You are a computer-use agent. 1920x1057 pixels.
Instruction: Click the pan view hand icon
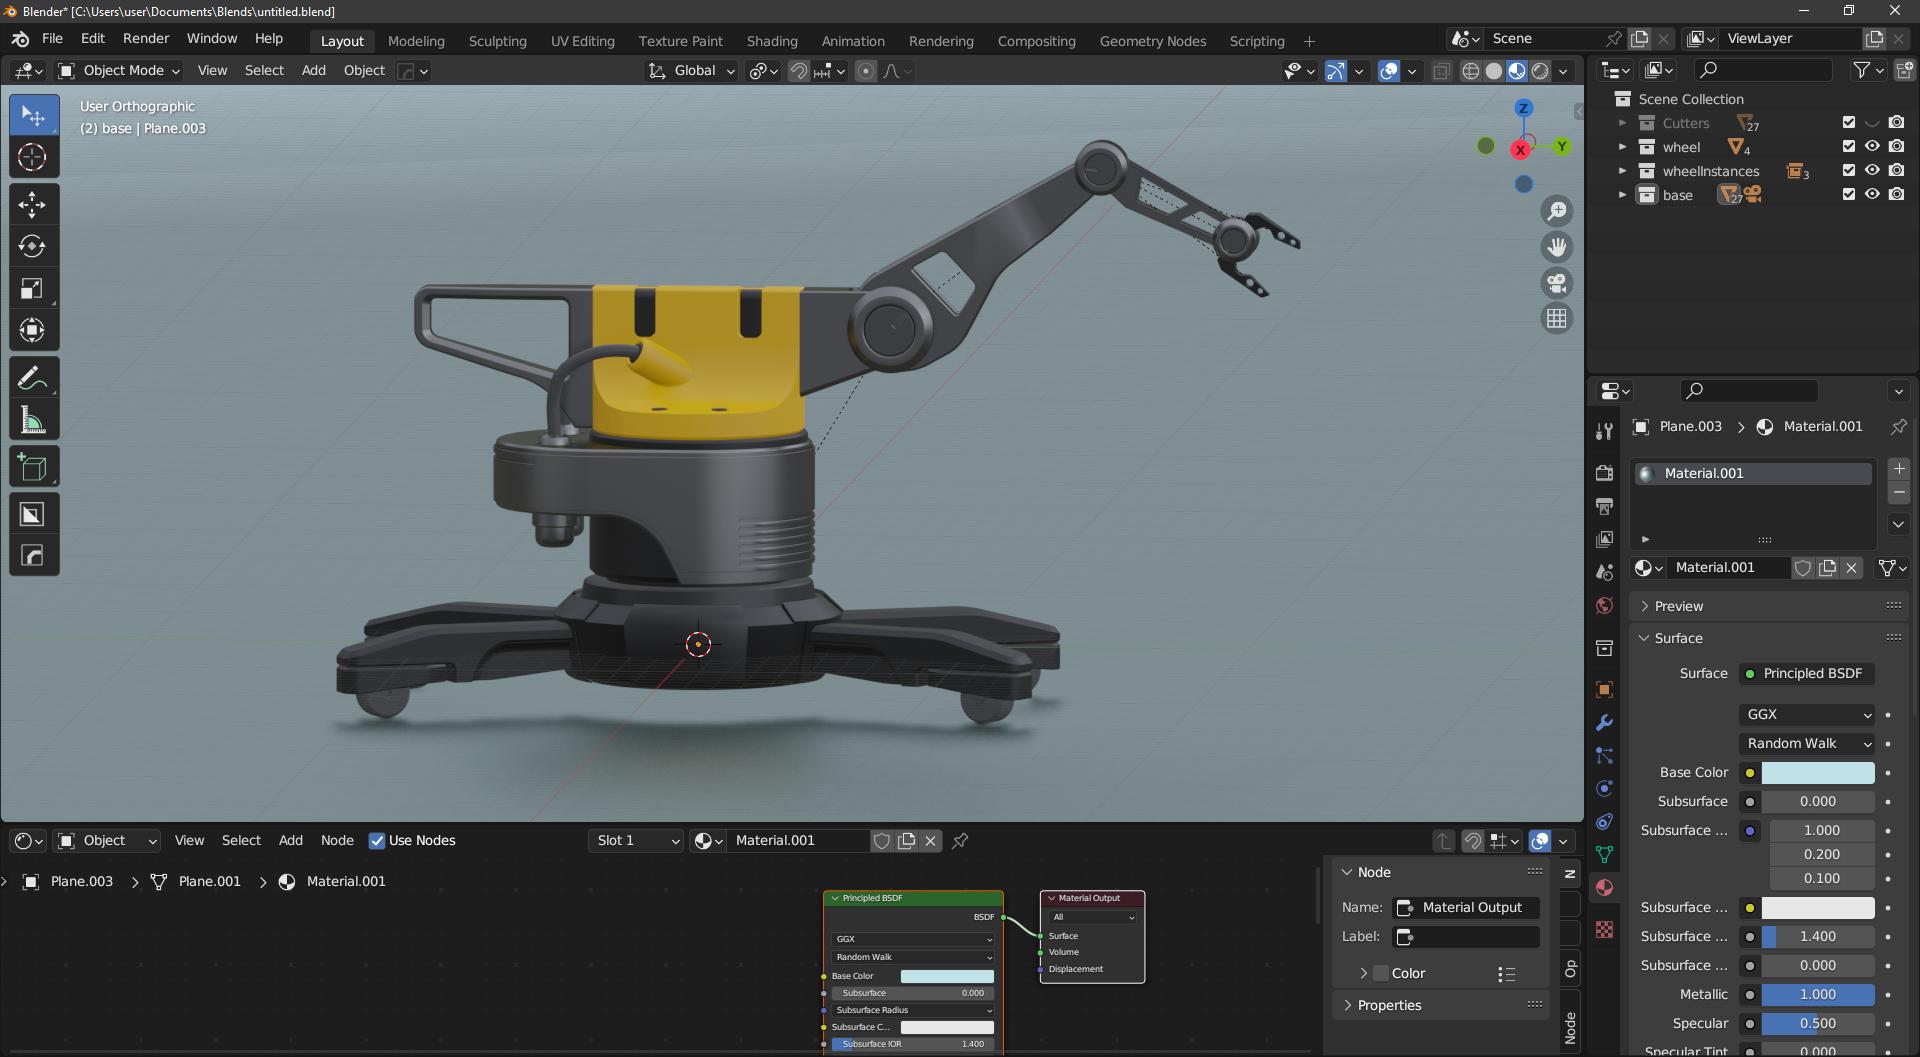(1557, 247)
